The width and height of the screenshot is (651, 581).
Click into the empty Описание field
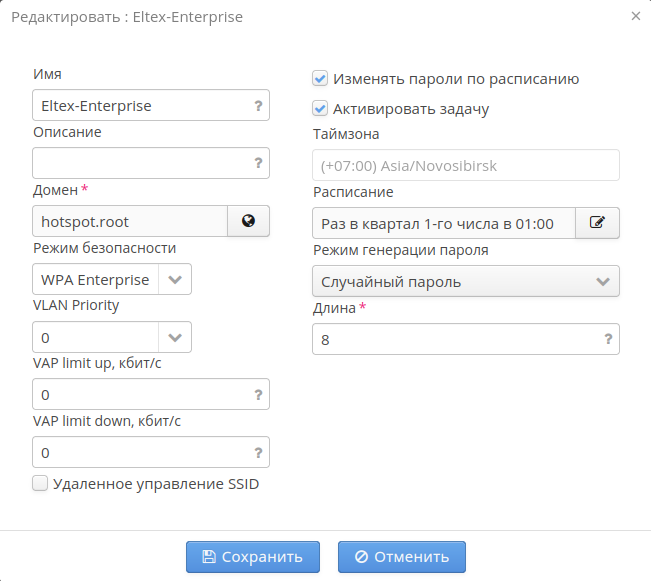(x=140, y=163)
